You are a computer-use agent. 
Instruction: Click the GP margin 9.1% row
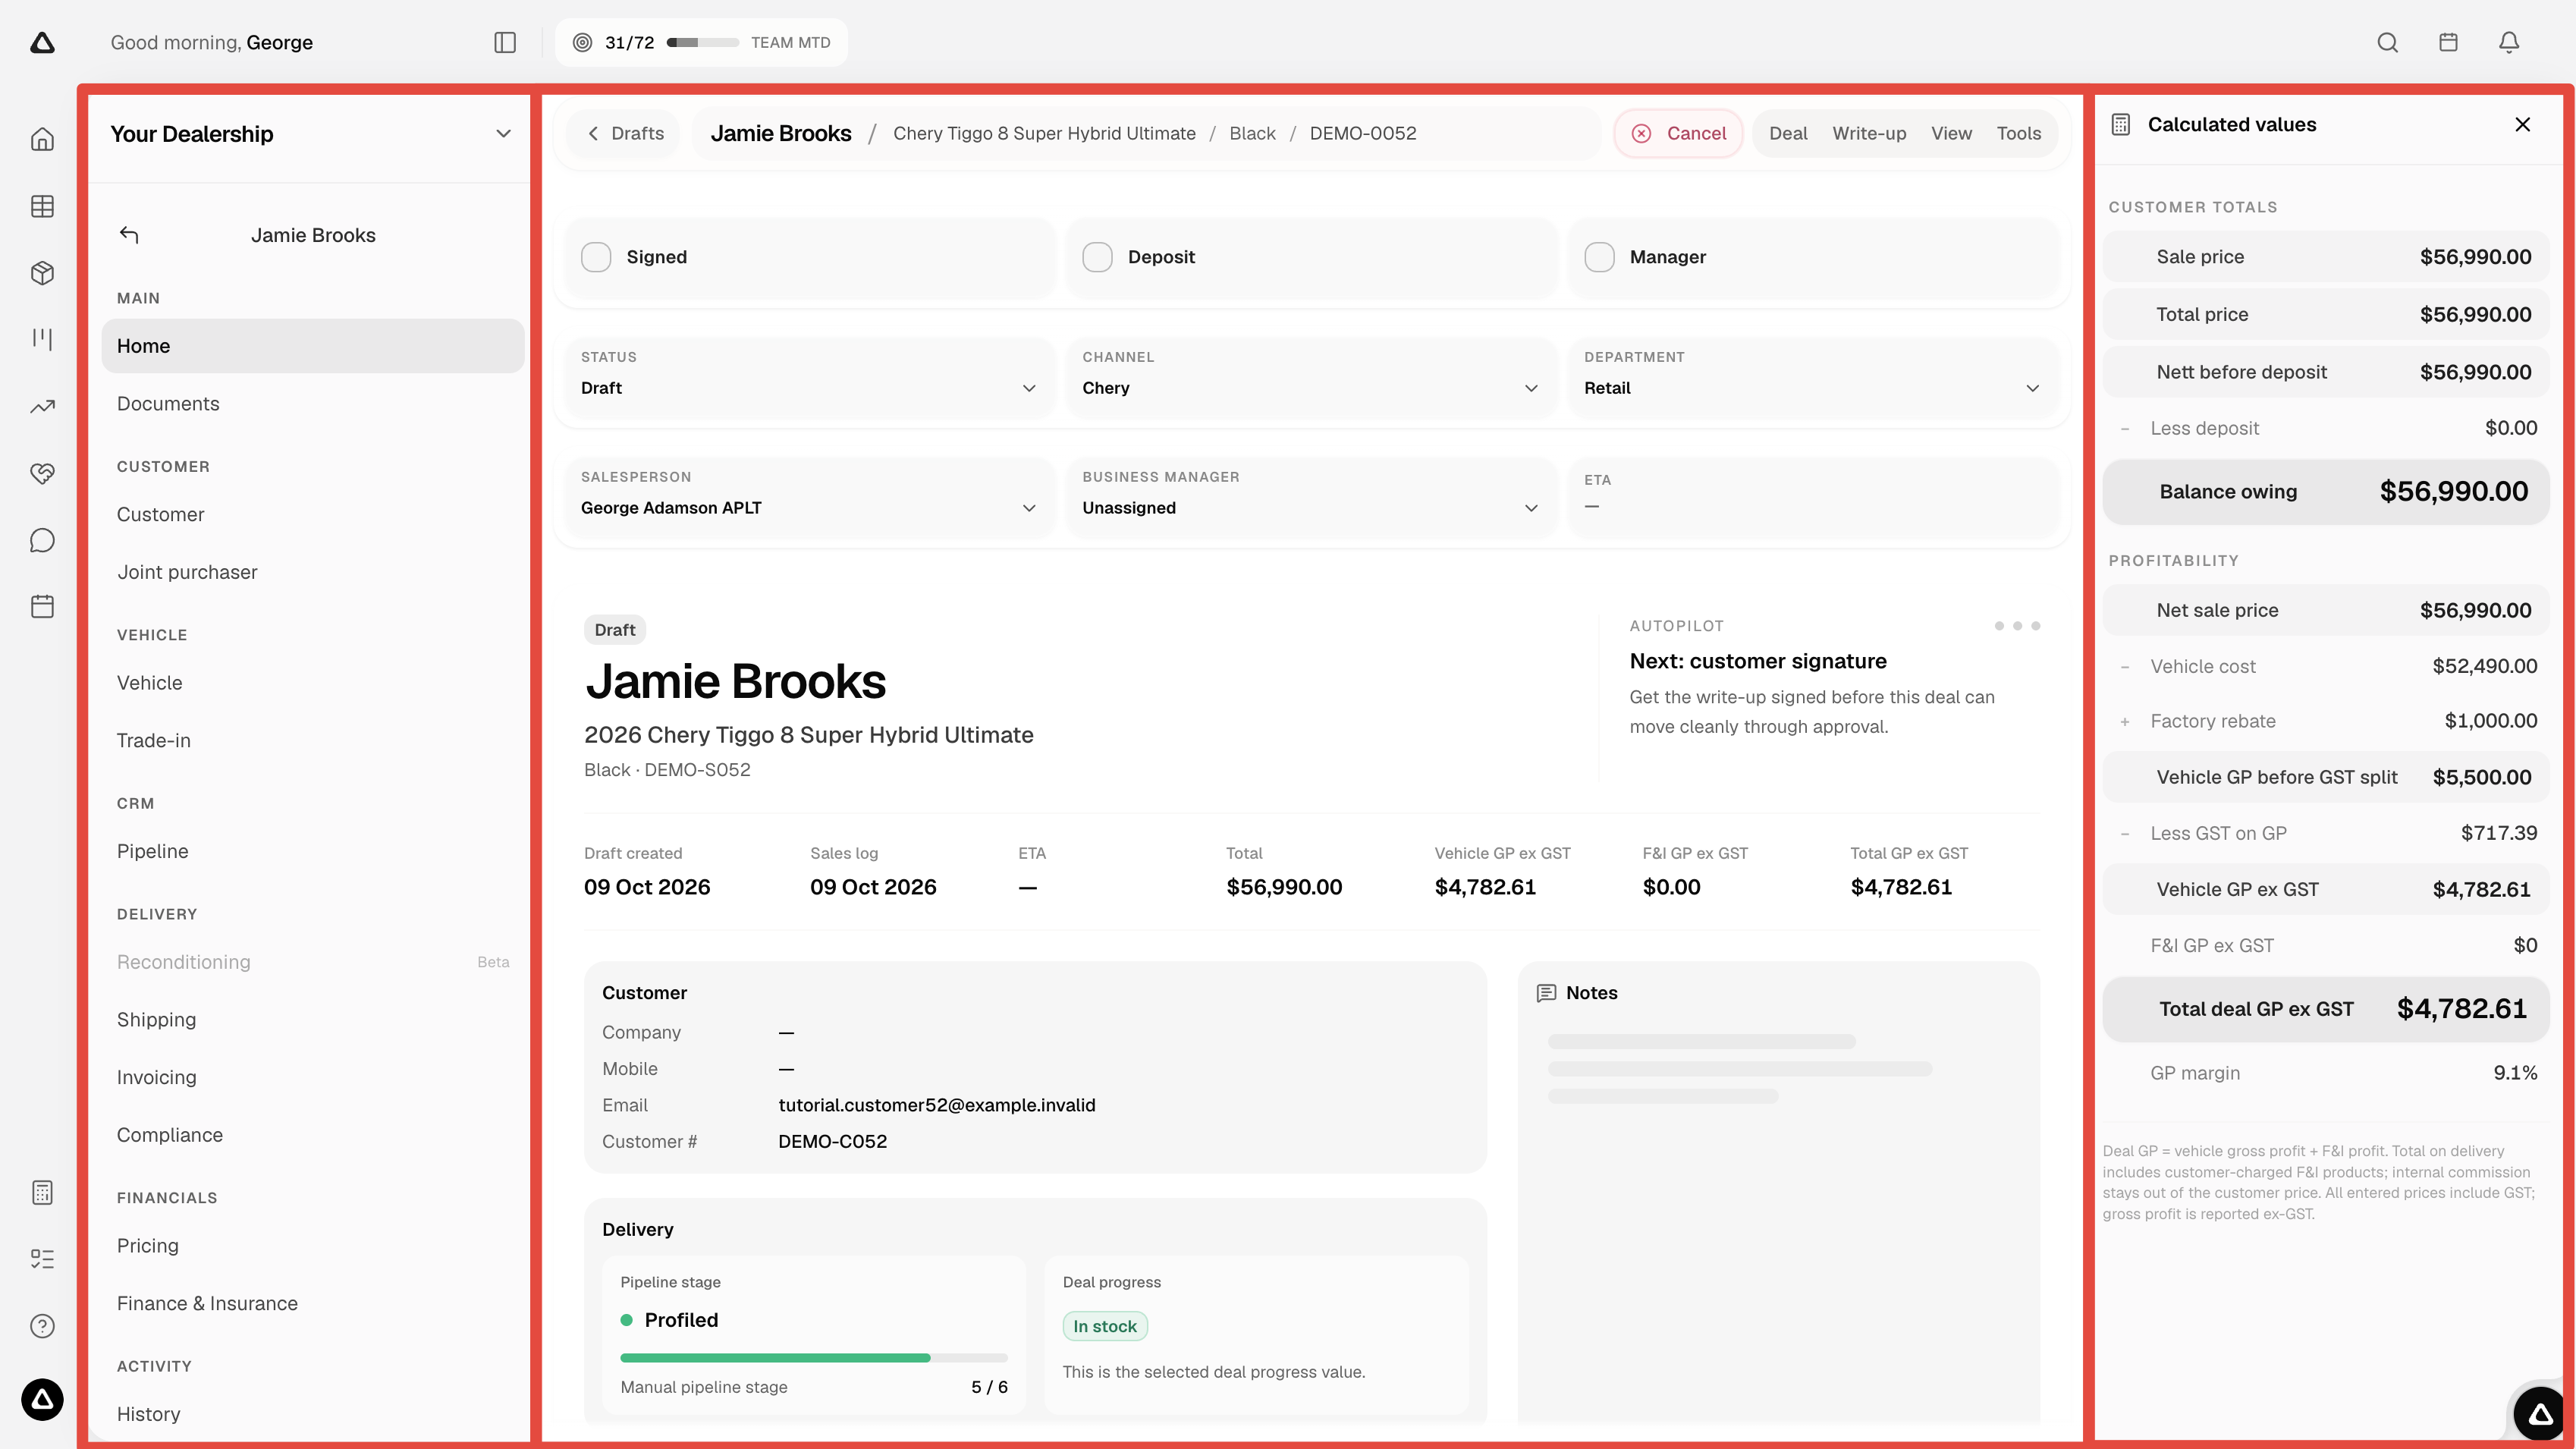click(2326, 1073)
